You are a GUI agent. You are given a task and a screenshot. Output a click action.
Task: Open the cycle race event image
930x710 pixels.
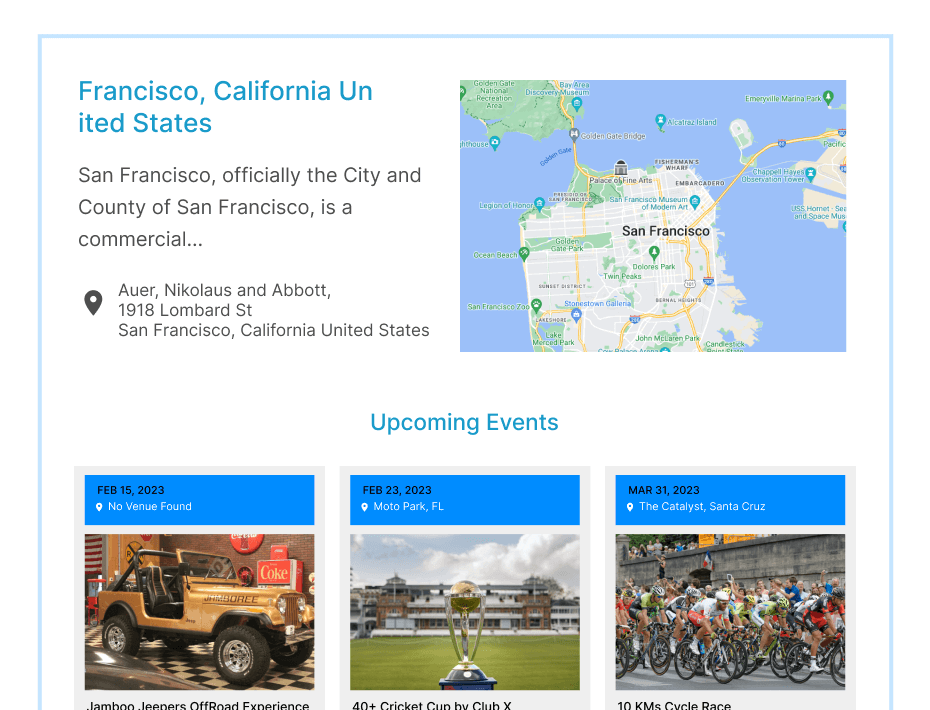coord(730,612)
